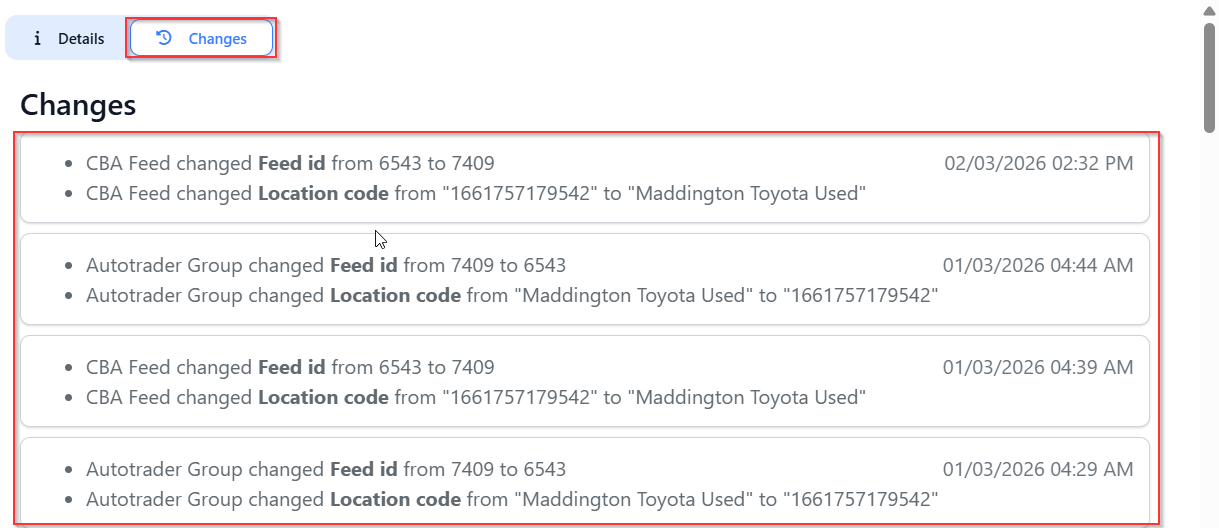Click Location code line in 04:44 AM entry
1219x528 pixels.
(512, 295)
